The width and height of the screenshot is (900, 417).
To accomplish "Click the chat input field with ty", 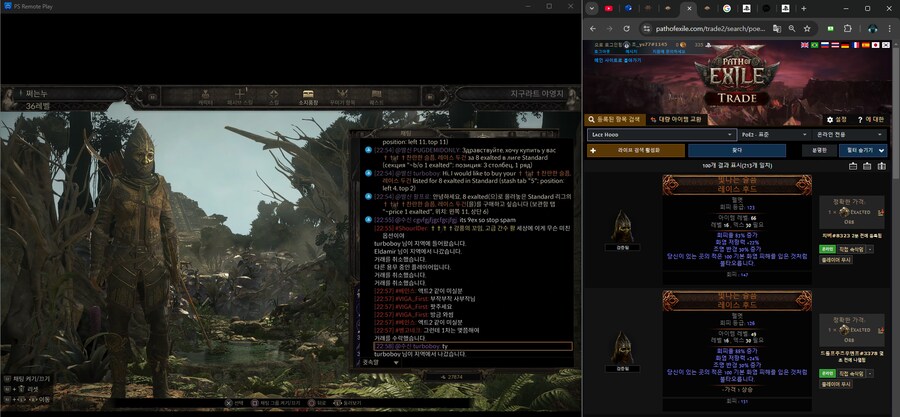I will pos(472,346).
